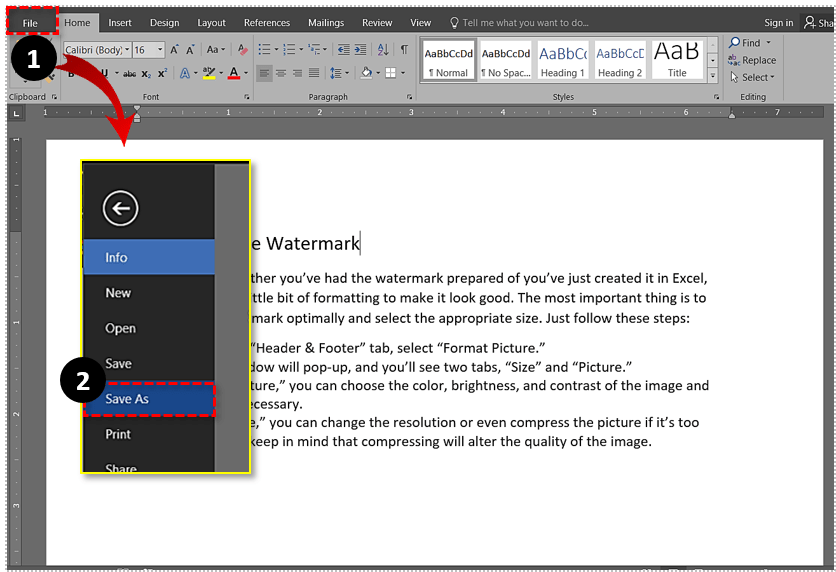Switch to the Insert ribbon tab
The width and height of the screenshot is (836, 572).
(120, 23)
